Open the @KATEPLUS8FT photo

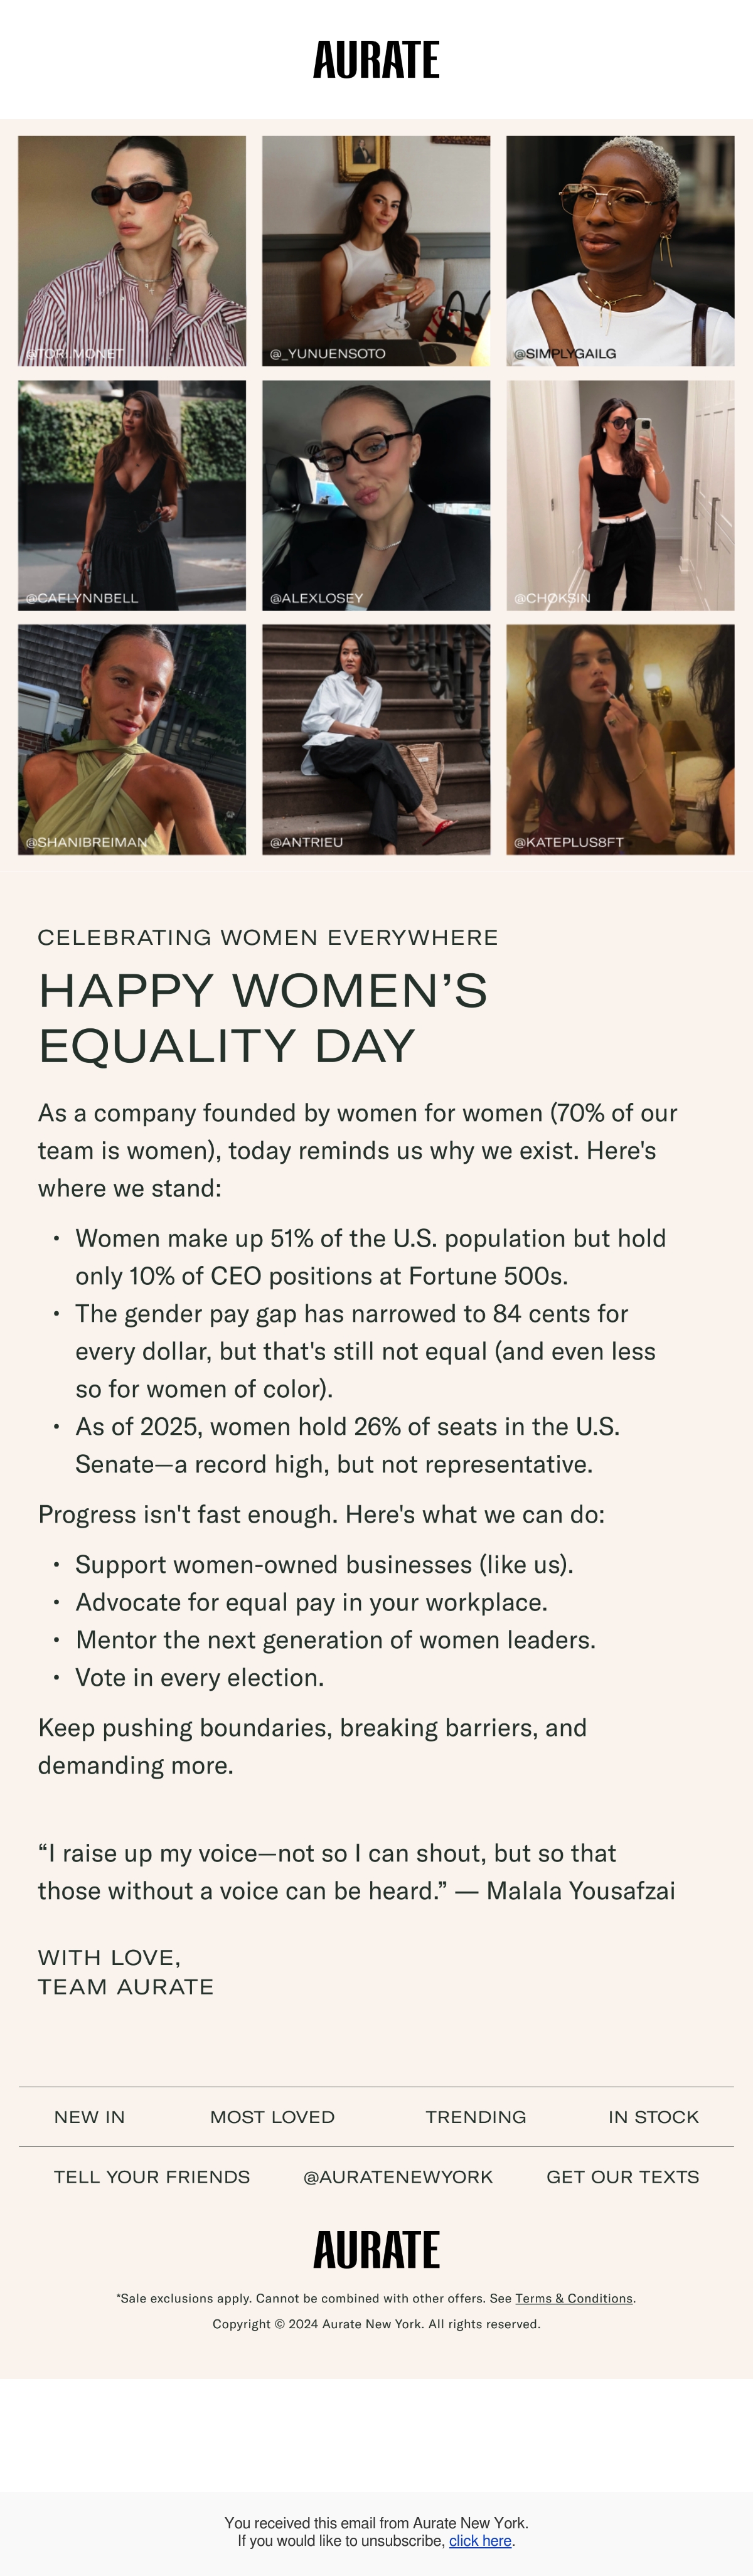pyautogui.click(x=620, y=740)
